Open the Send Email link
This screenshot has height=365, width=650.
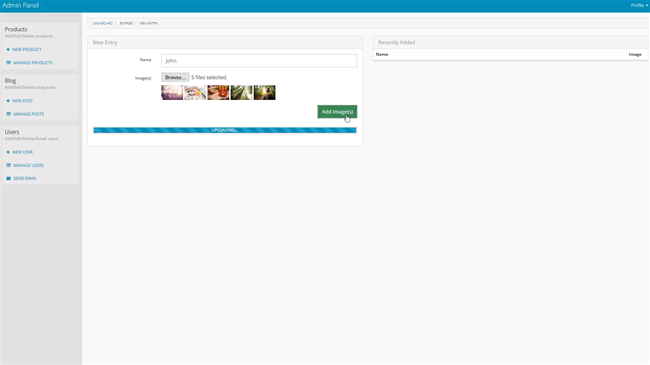pos(25,178)
